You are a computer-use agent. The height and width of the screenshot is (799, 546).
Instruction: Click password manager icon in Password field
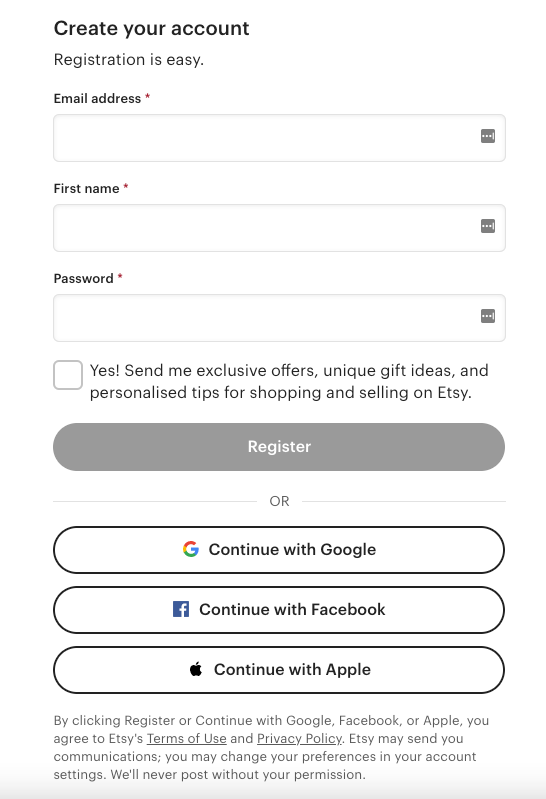pos(488,316)
